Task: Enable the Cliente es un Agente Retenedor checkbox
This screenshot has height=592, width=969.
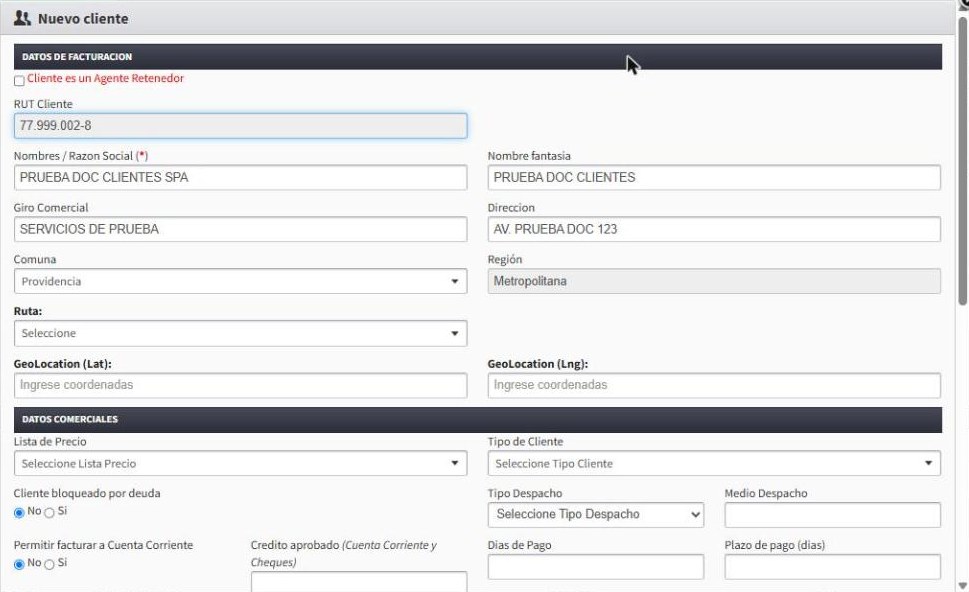Action: (x=19, y=81)
